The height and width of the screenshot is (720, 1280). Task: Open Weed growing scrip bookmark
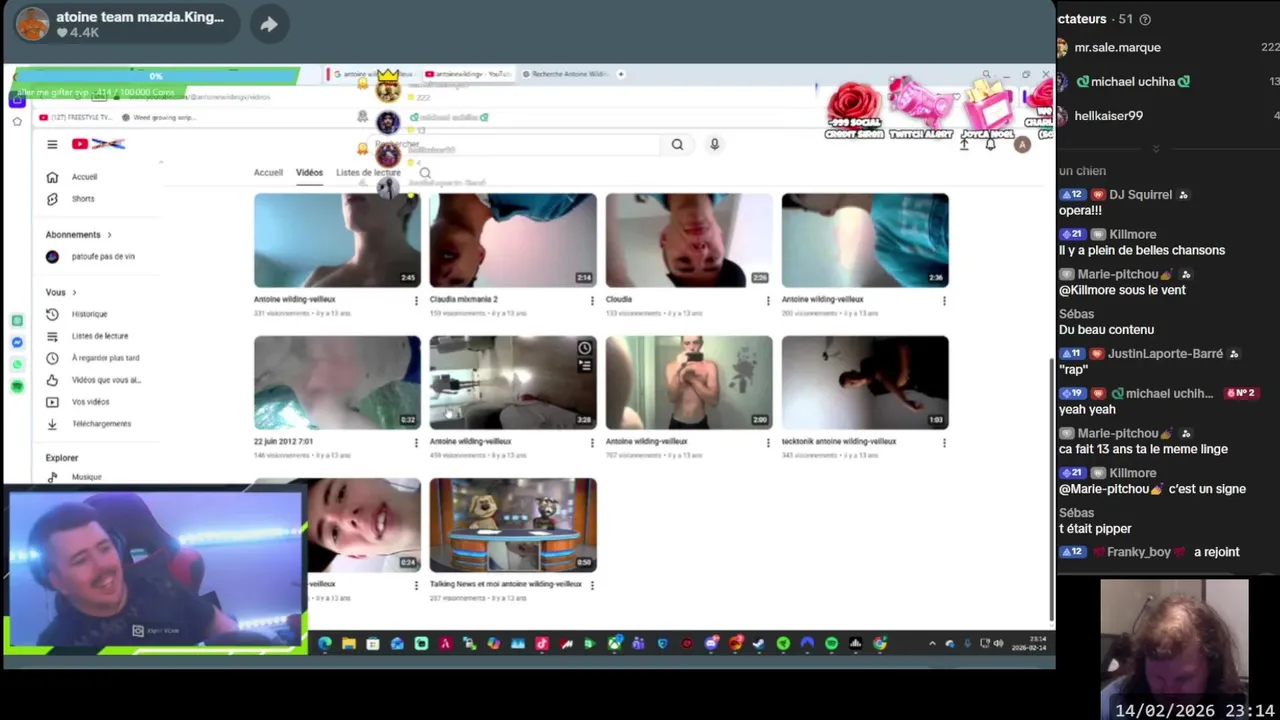pos(158,117)
